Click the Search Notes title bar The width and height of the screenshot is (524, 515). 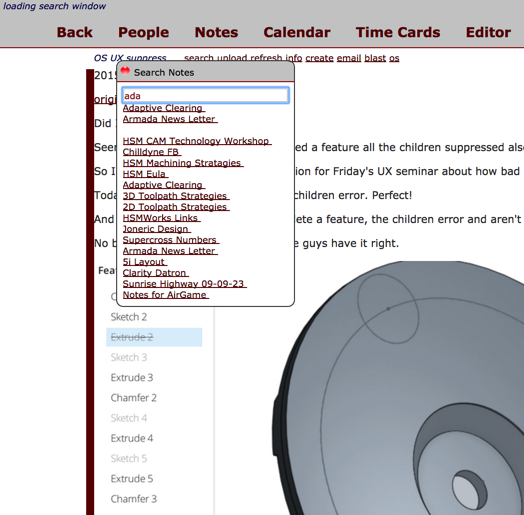[206, 72]
